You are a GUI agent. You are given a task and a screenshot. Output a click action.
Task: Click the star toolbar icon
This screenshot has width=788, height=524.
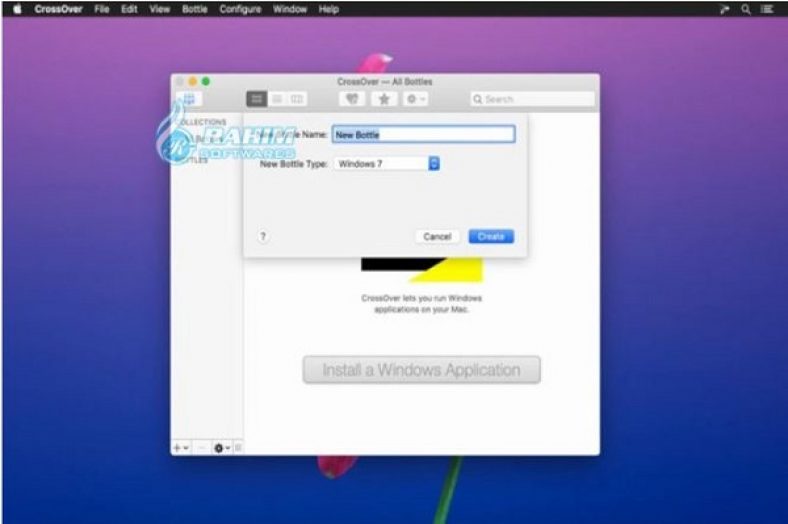point(384,99)
